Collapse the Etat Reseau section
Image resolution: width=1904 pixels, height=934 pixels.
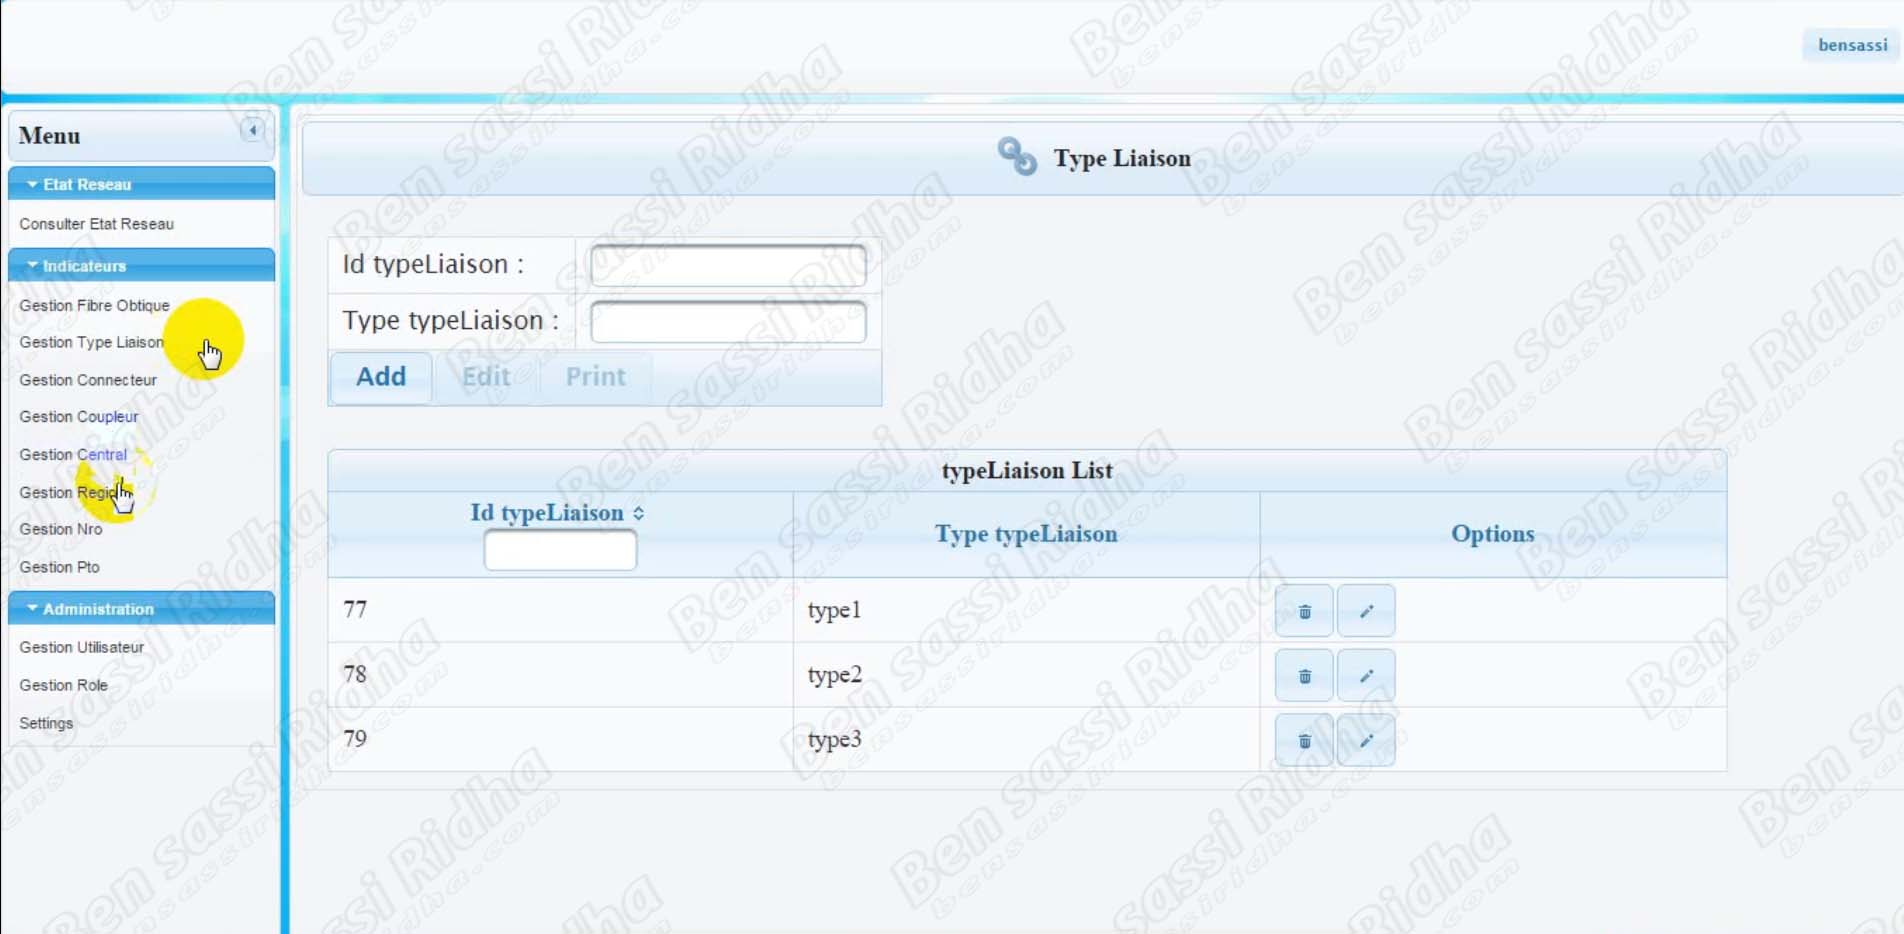click(32, 184)
